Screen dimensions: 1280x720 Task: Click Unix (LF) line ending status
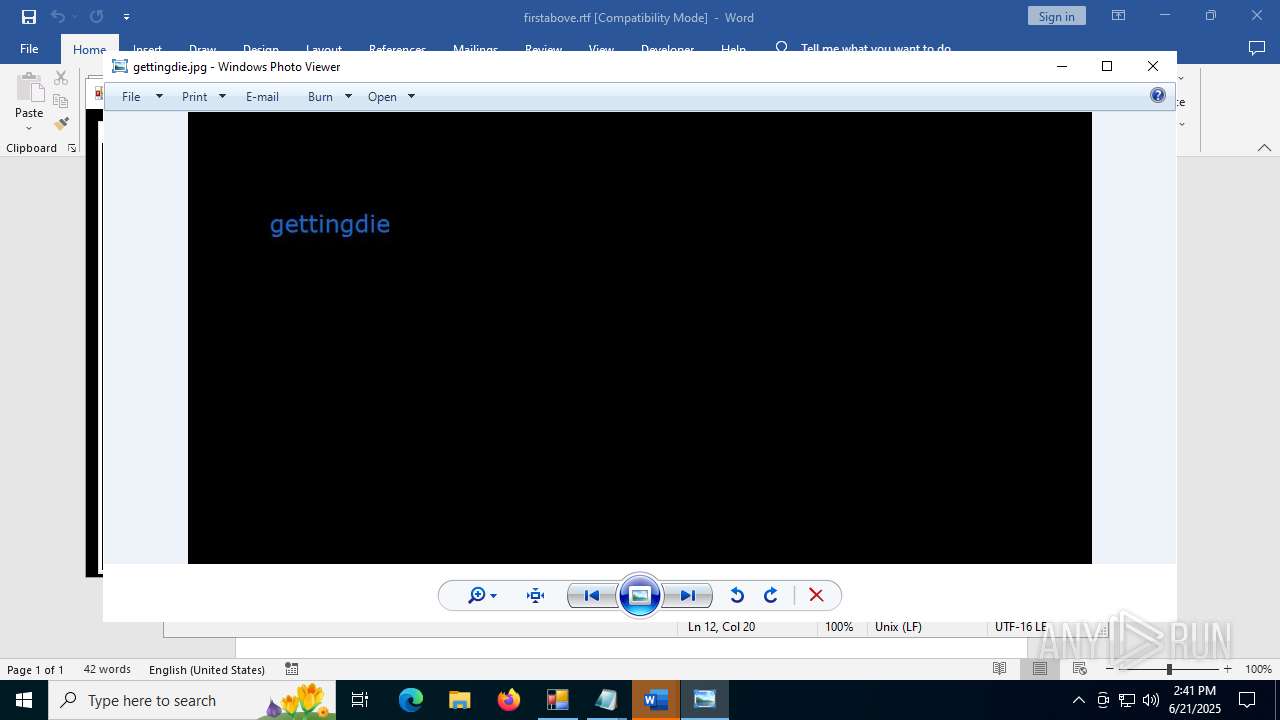point(898,627)
